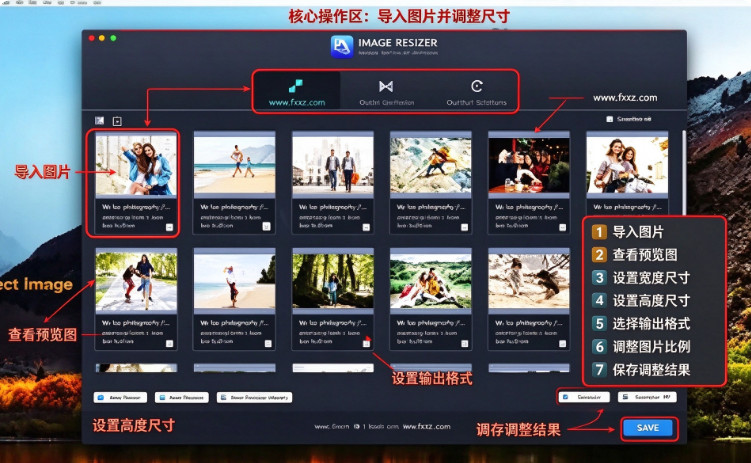Select the couple skating on park road photo
Image resolution: width=751 pixels, height=463 pixels.
click(x=136, y=282)
